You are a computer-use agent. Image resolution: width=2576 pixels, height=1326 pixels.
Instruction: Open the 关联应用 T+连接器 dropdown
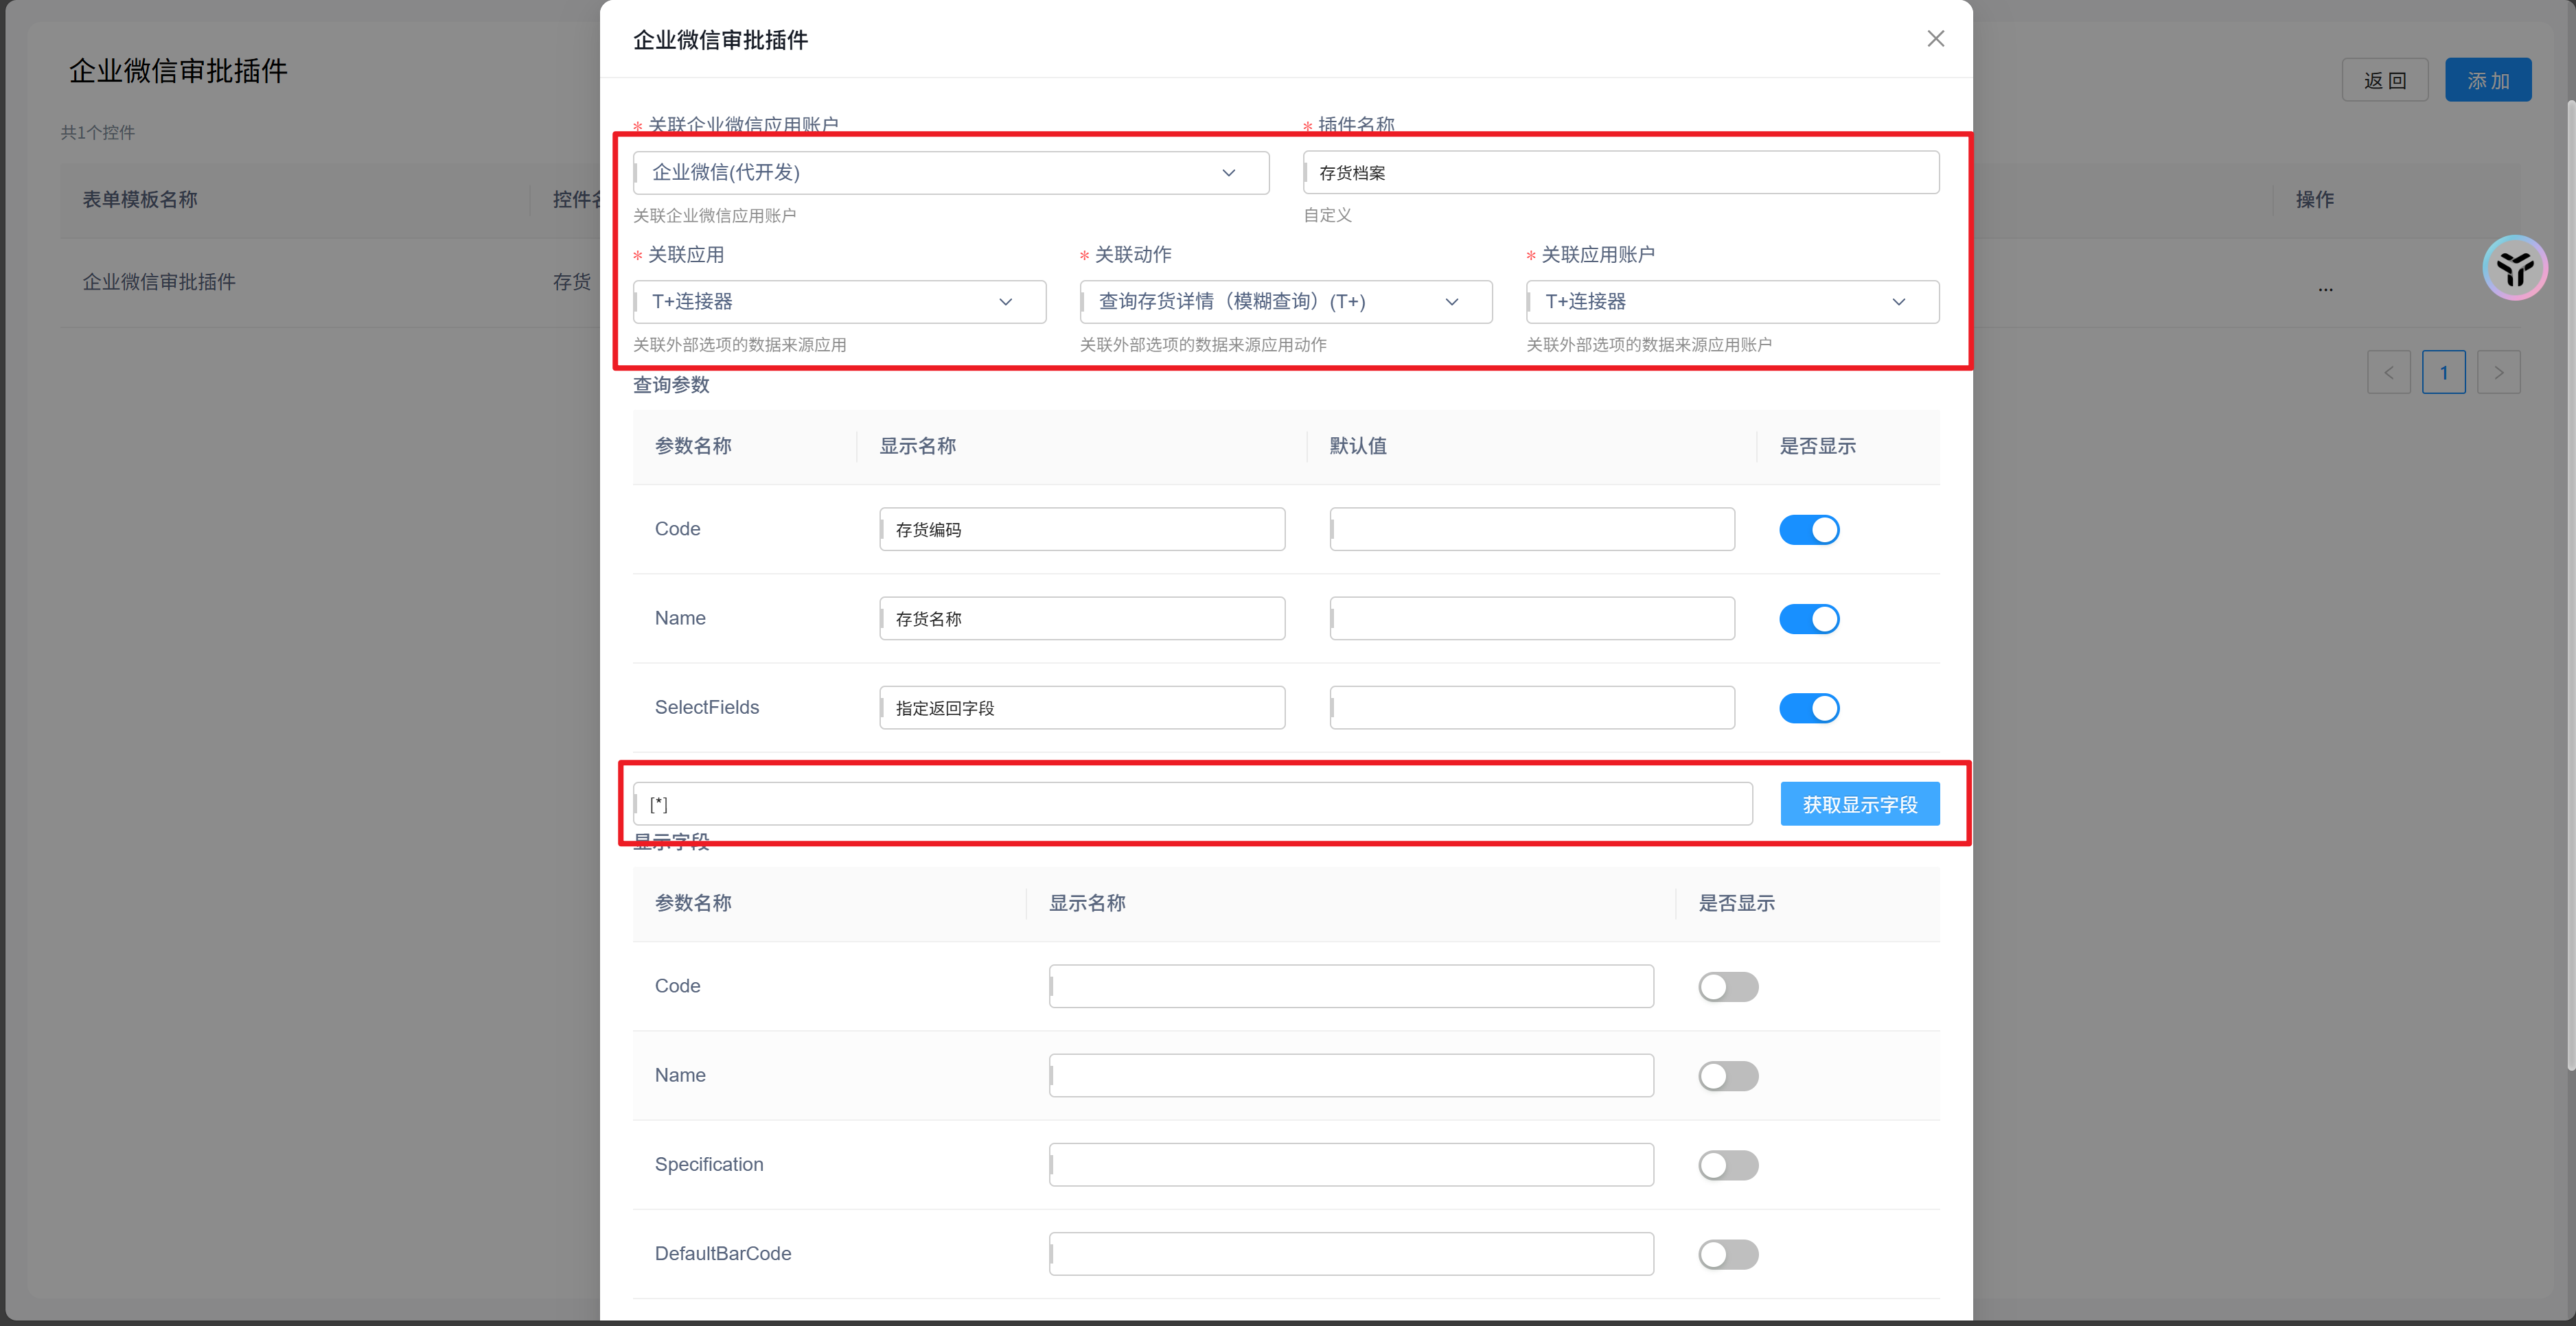(x=838, y=301)
